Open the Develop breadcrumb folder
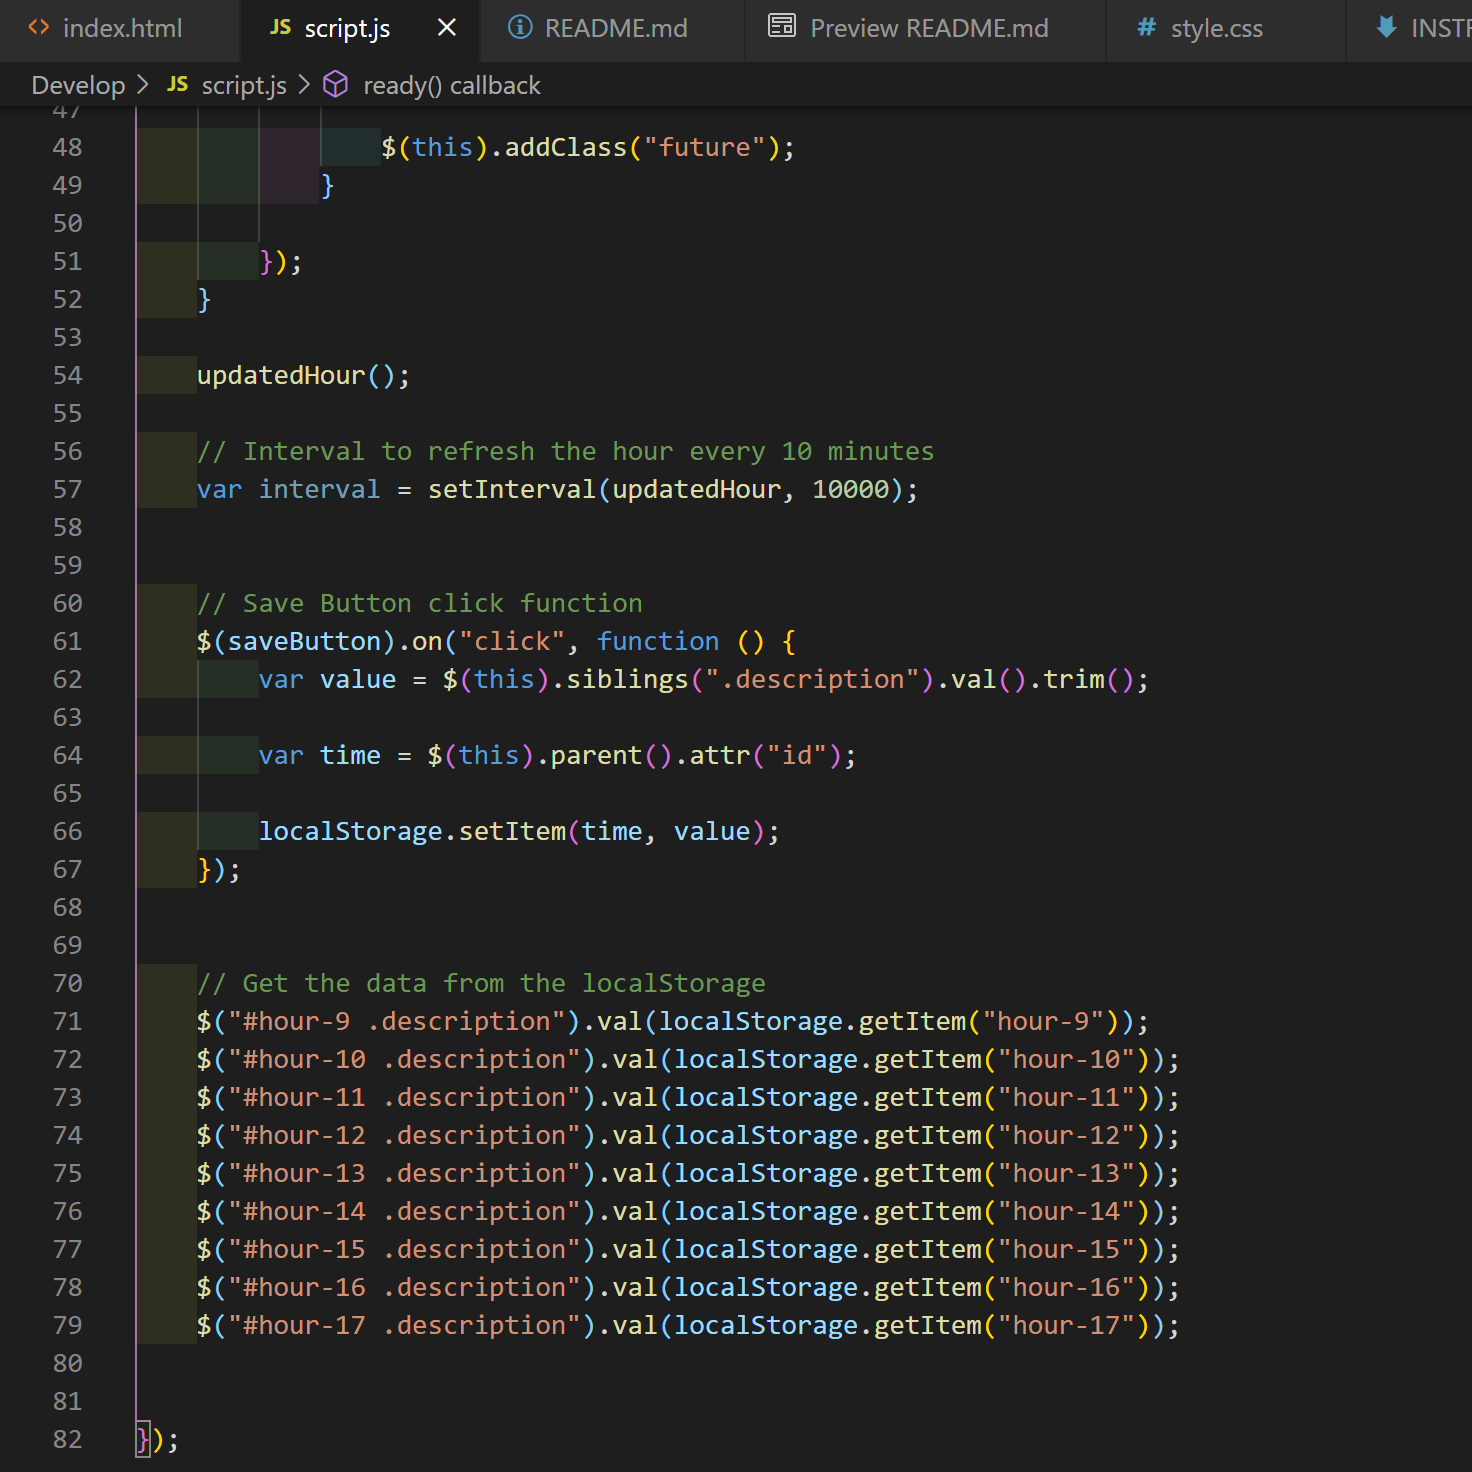 tap(78, 86)
